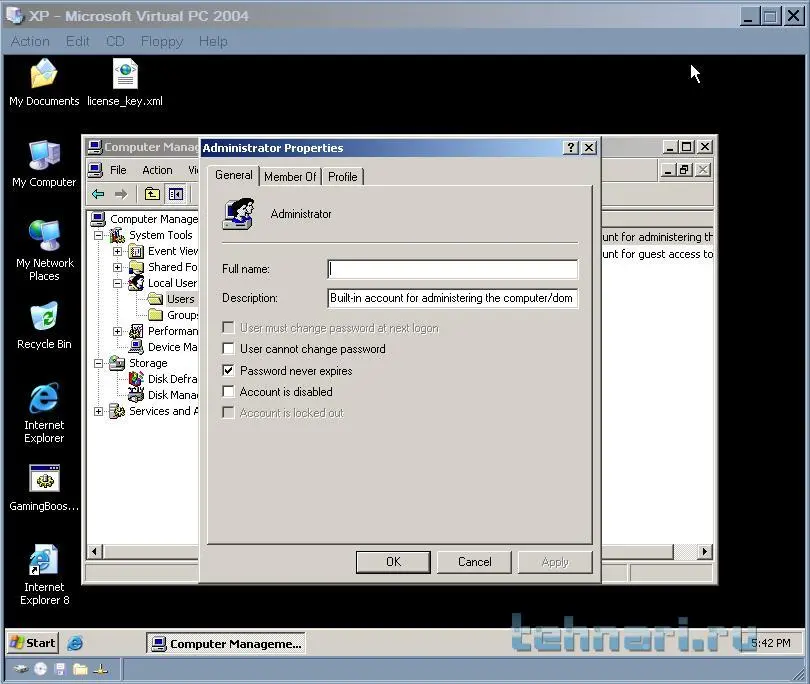Image resolution: width=810 pixels, height=684 pixels.
Task: Click the Groups folder icon in tree
Action: [x=155, y=315]
